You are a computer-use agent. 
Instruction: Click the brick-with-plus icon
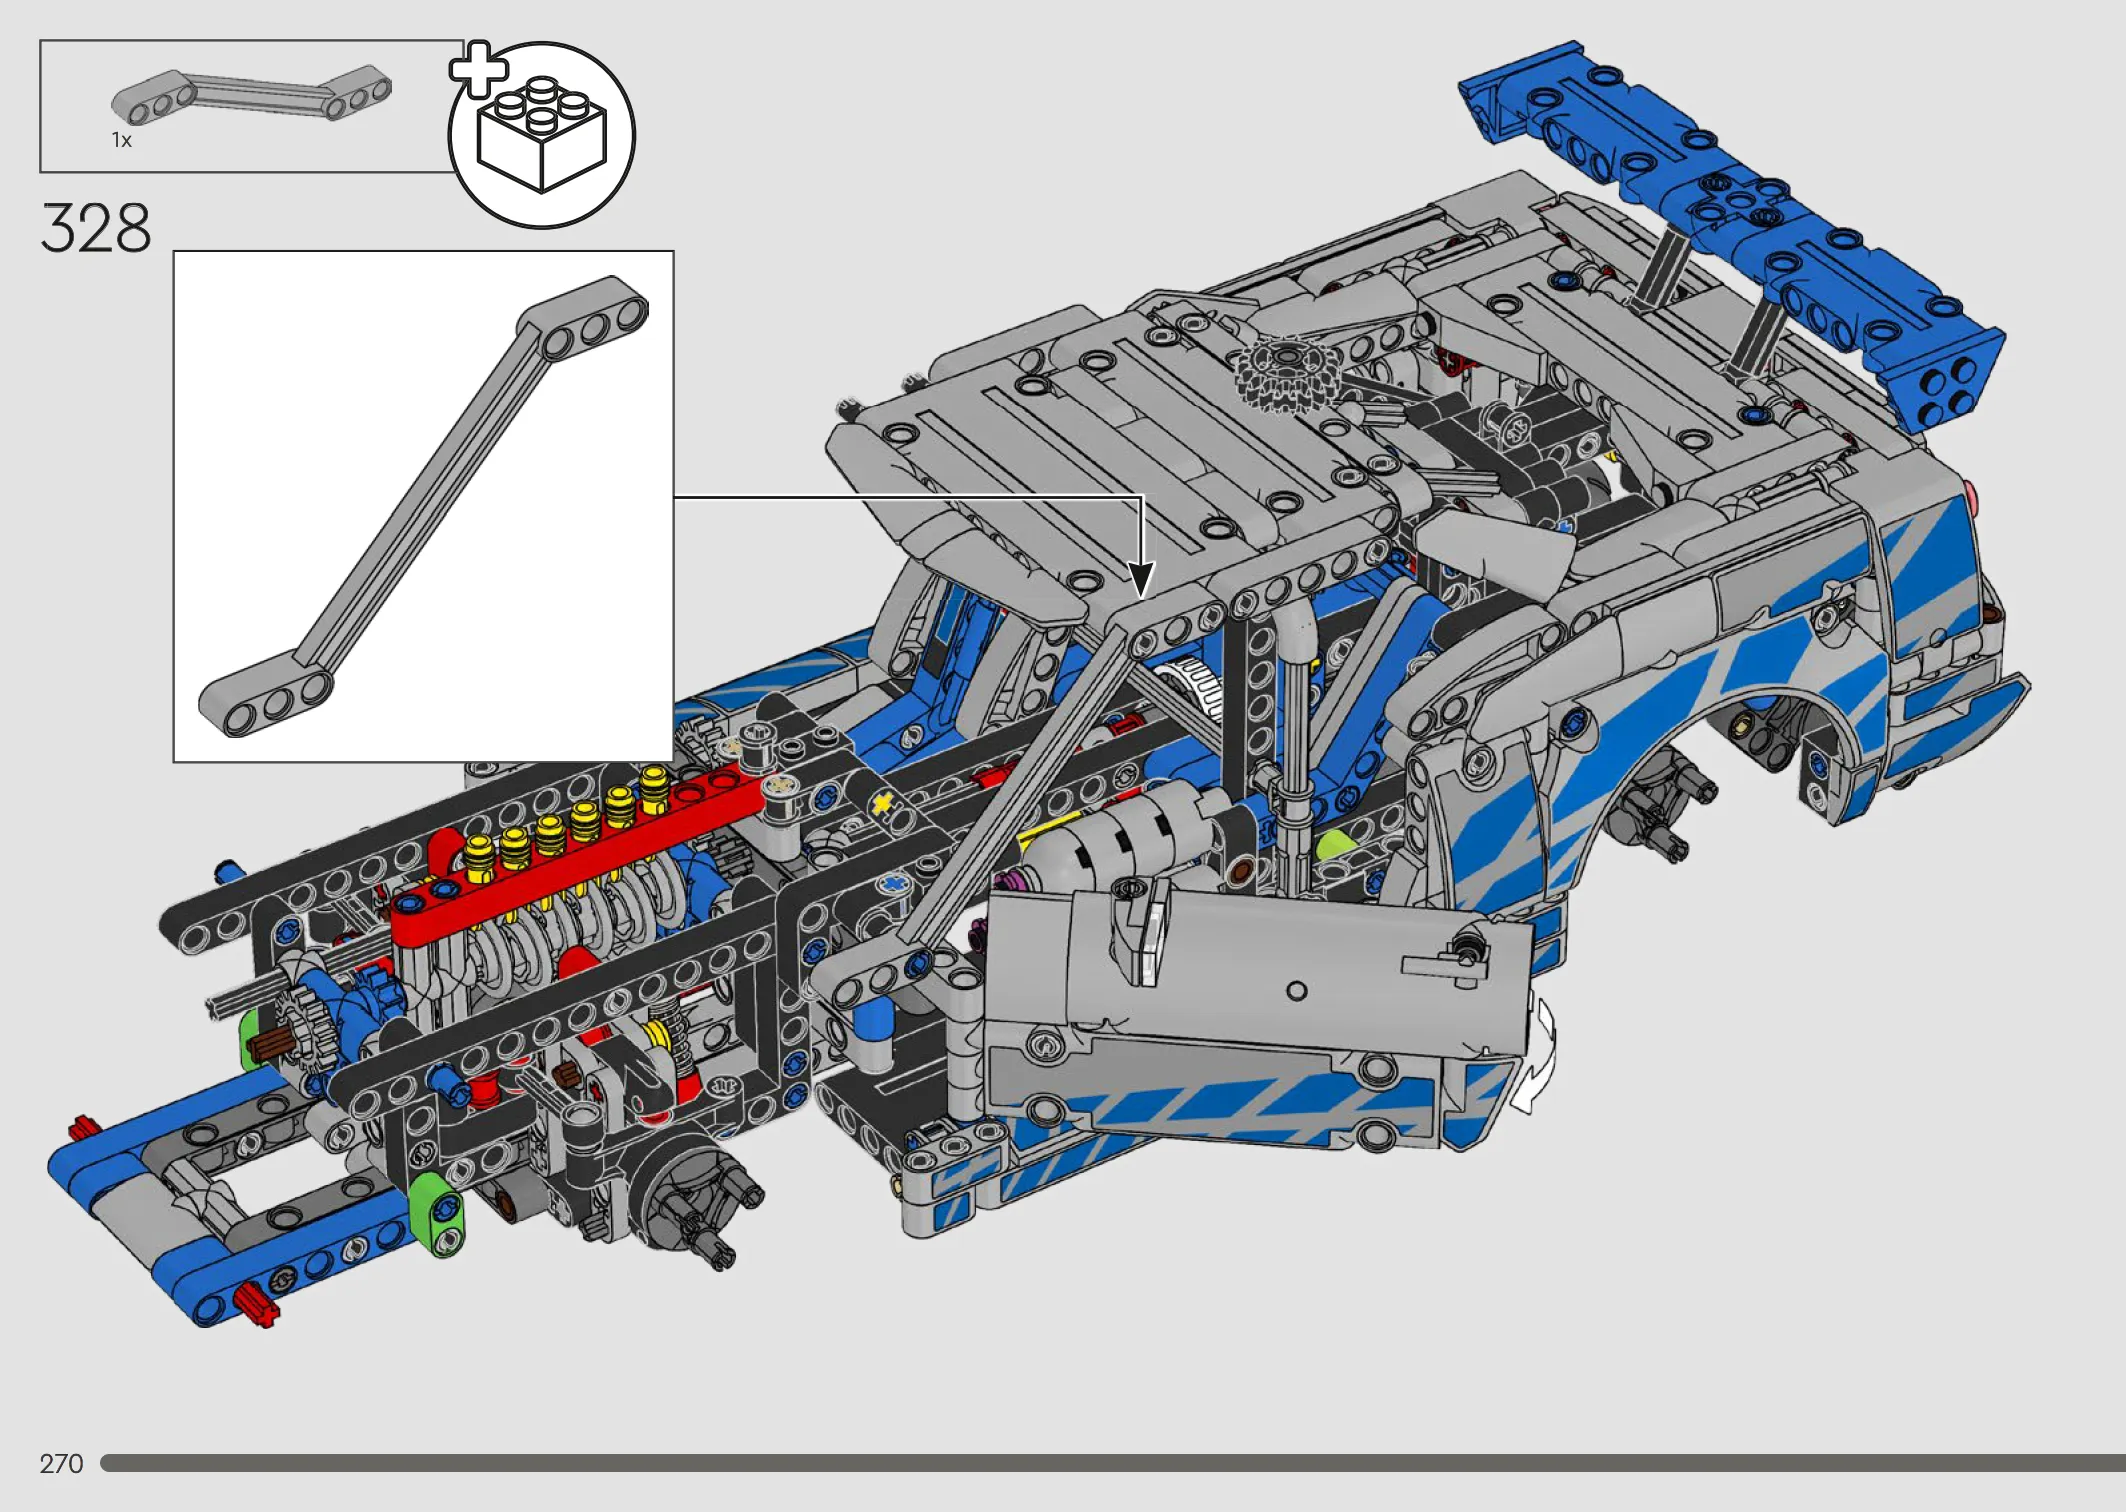[541, 133]
